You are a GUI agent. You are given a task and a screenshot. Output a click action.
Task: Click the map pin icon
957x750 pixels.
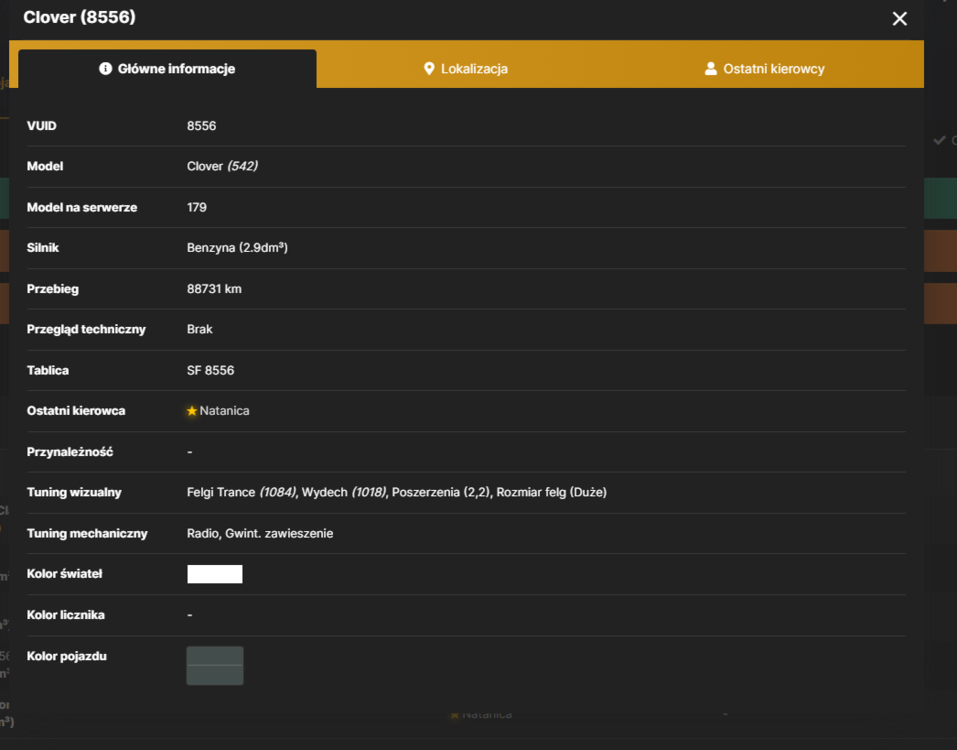[429, 68]
